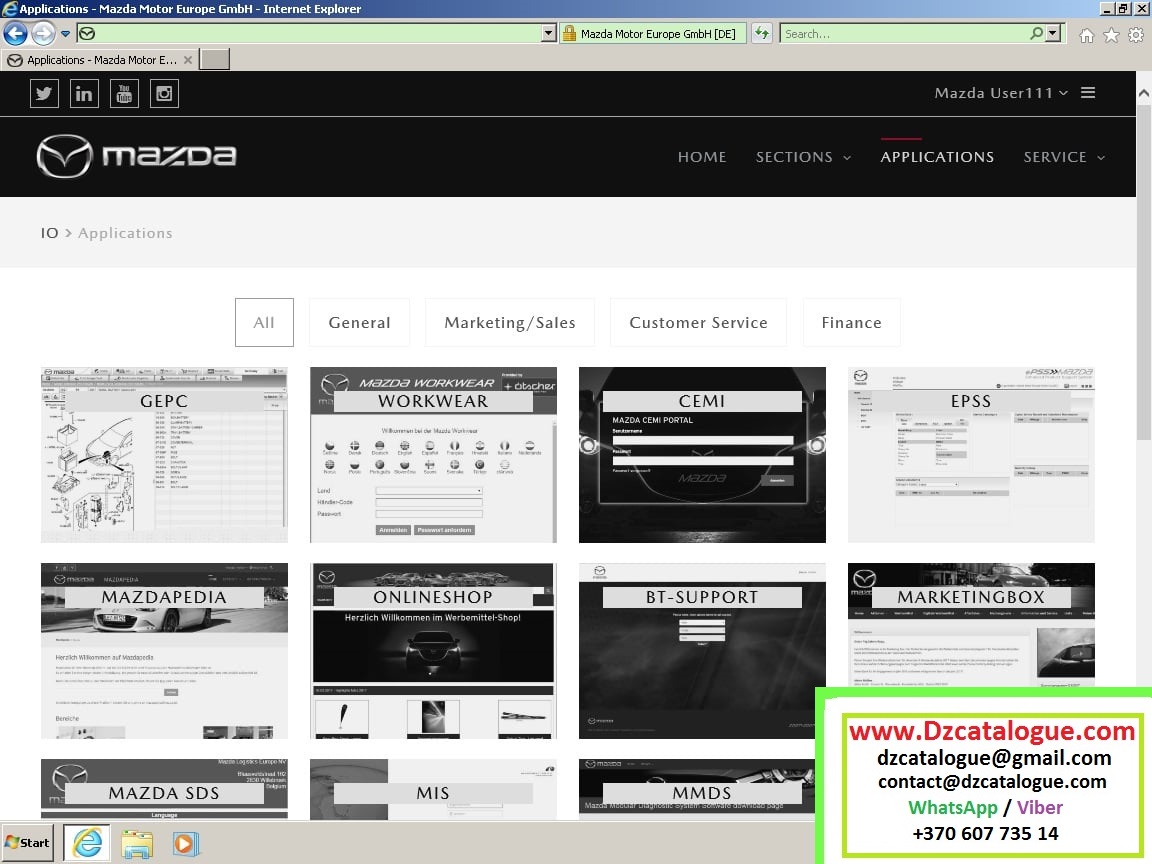
Task: Click IO breadcrumb link
Action: 49,233
